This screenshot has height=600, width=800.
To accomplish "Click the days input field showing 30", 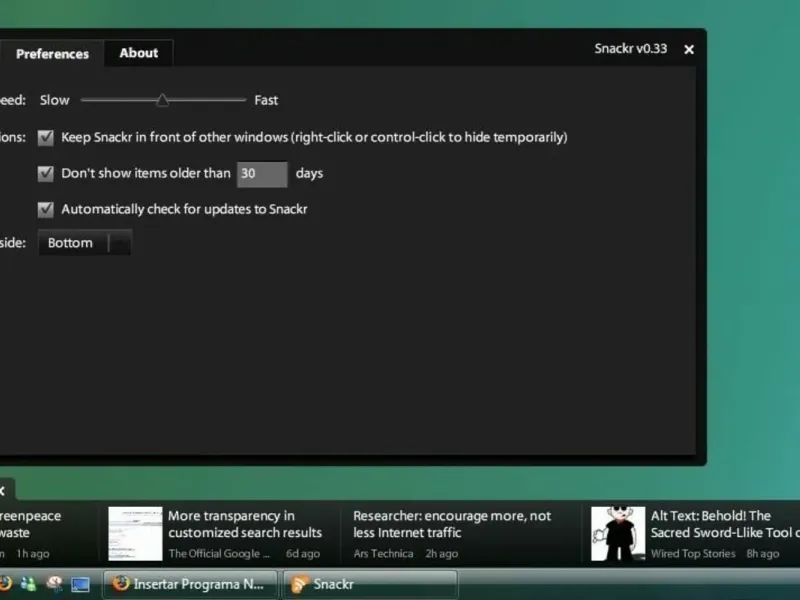I will click(x=262, y=174).
